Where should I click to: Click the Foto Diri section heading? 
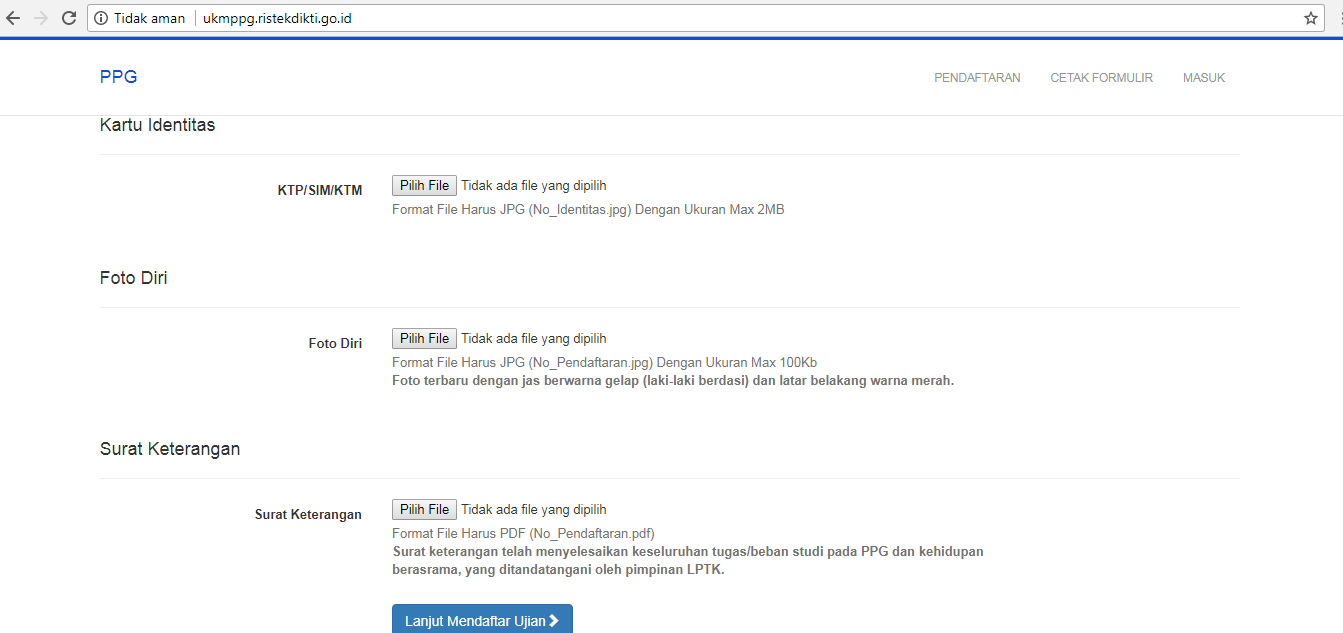point(134,278)
